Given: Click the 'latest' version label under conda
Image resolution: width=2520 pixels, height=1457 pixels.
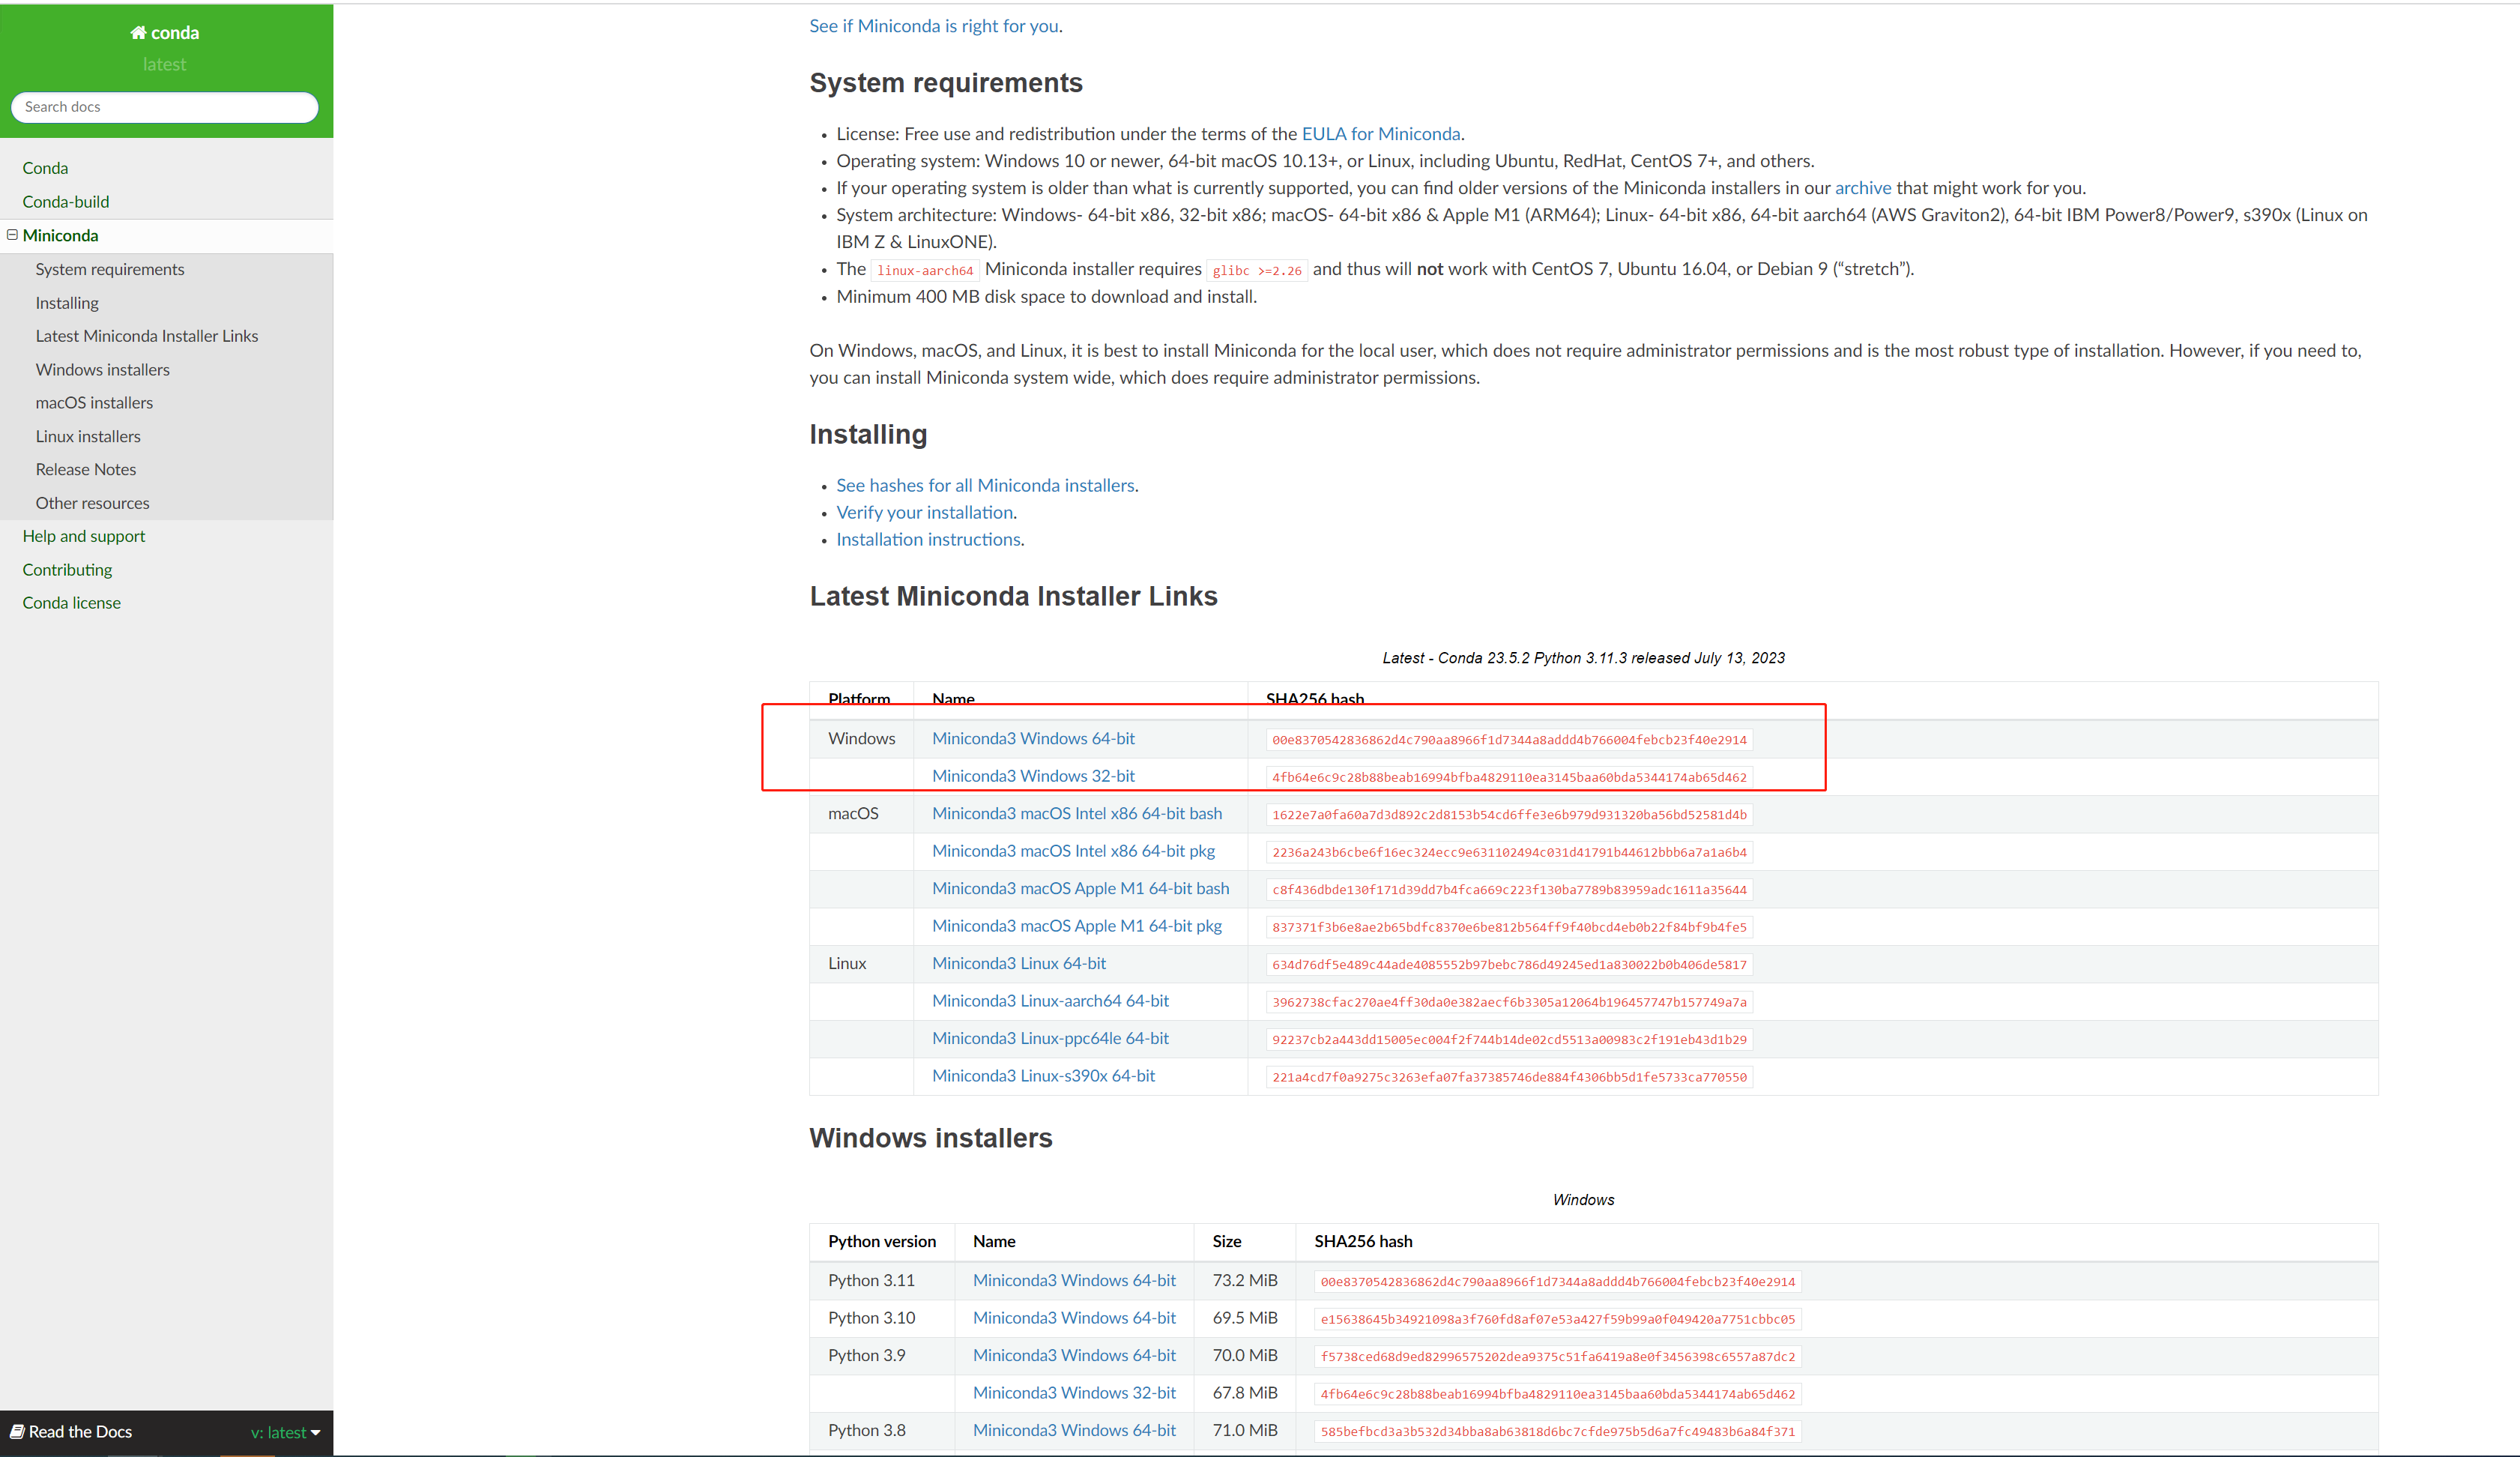Looking at the screenshot, I should pyautogui.click(x=164, y=64).
